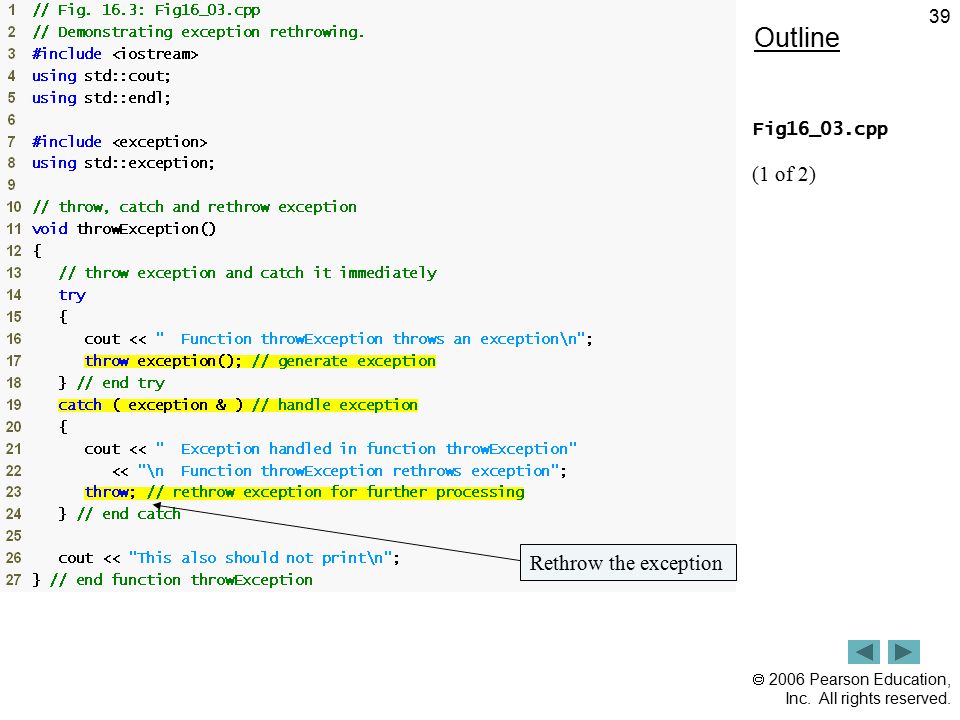The image size is (960, 720).
Task: Click the highlighted rethrow statement on line 23
Action: [304, 492]
